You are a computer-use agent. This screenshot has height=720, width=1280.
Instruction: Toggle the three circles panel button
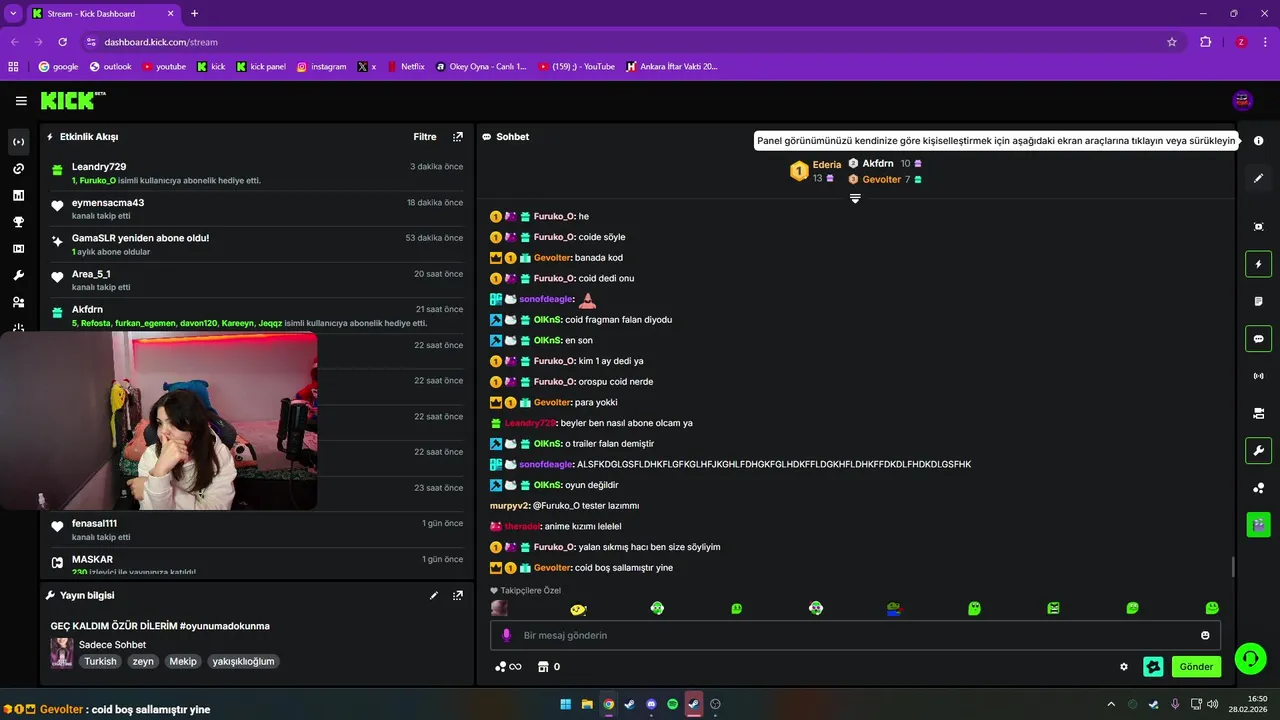point(1258,488)
